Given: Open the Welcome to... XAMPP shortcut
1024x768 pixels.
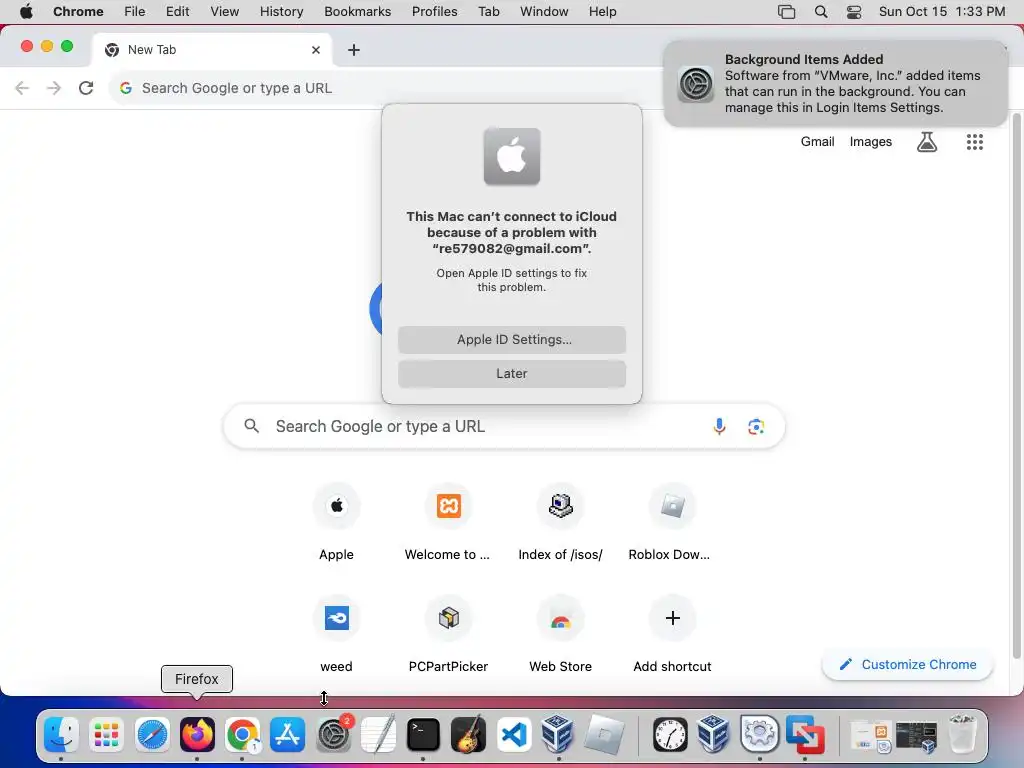Looking at the screenshot, I should tap(448, 522).
